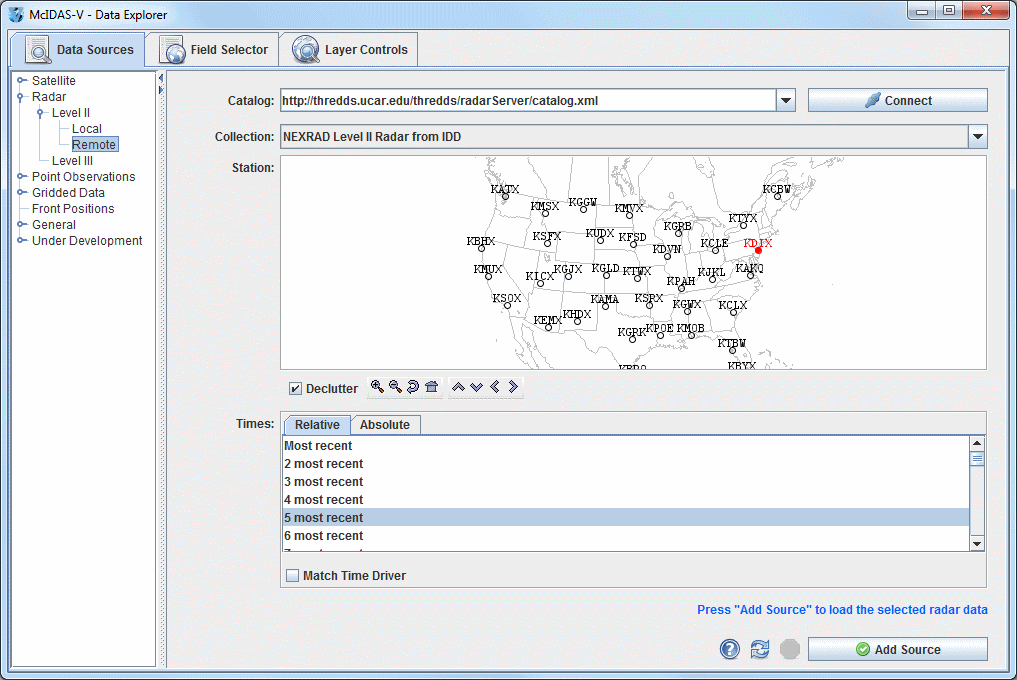Click the refresh chooser icon
The height and width of the screenshot is (680, 1017).
tap(760, 649)
